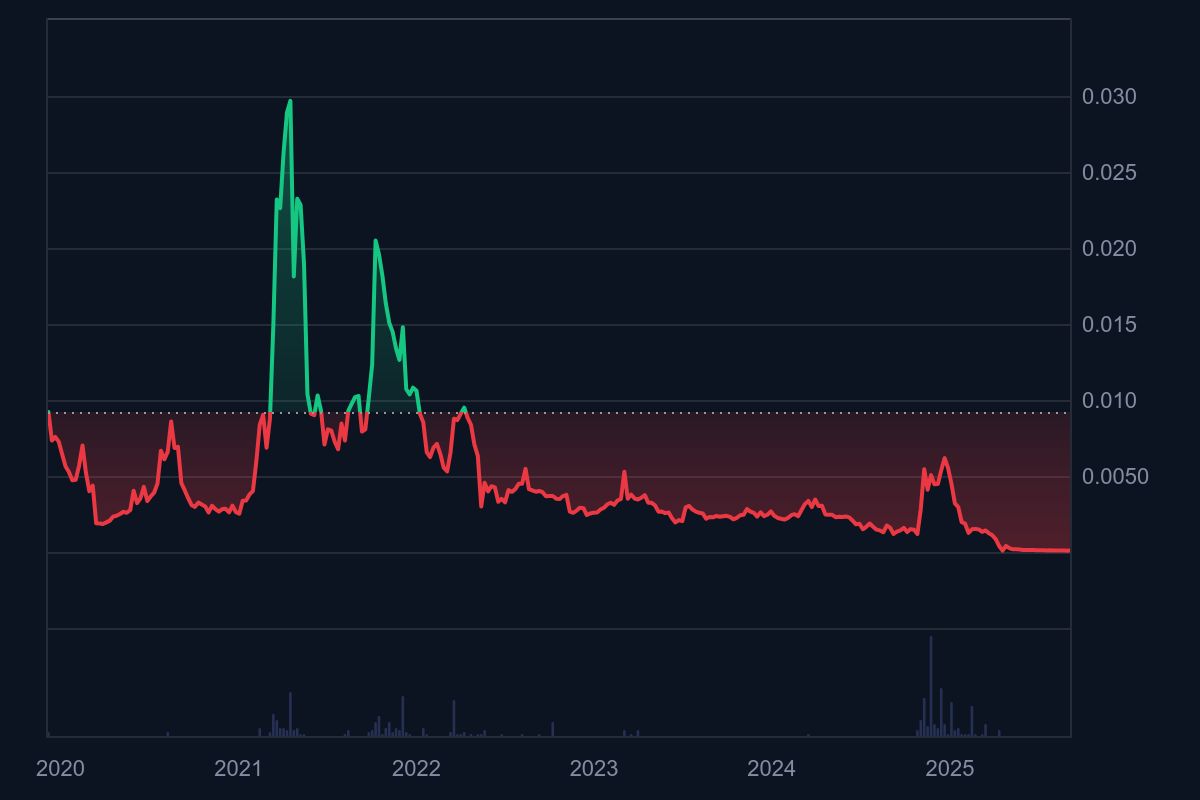Click the 0.030 price axis label
The height and width of the screenshot is (800, 1200).
(1109, 97)
